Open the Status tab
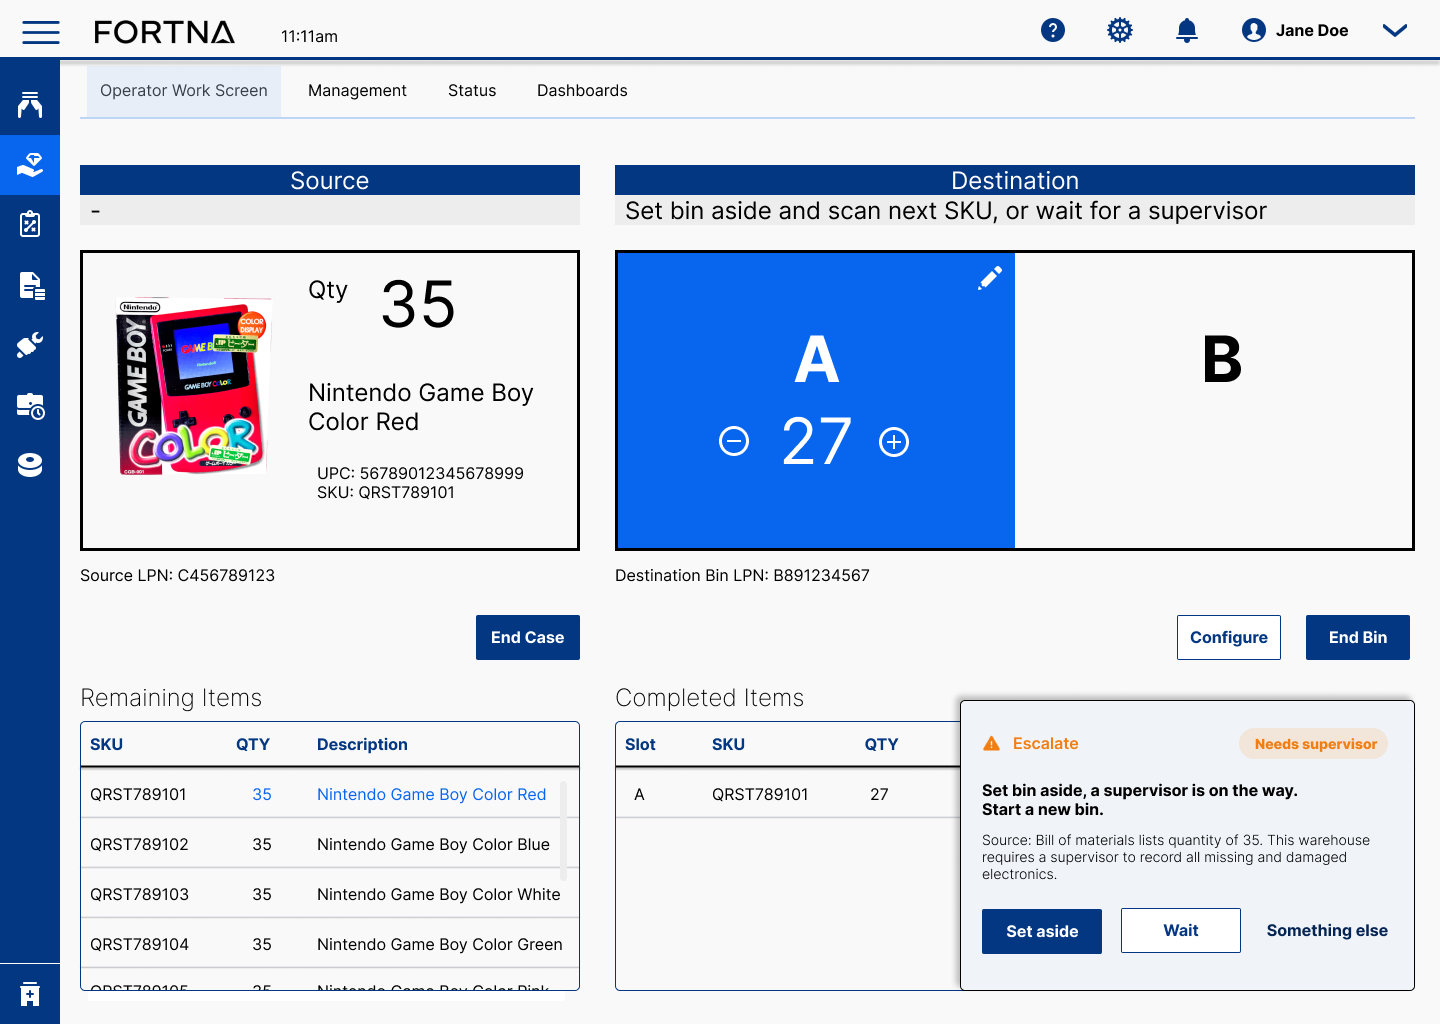The image size is (1440, 1024). [x=472, y=91]
